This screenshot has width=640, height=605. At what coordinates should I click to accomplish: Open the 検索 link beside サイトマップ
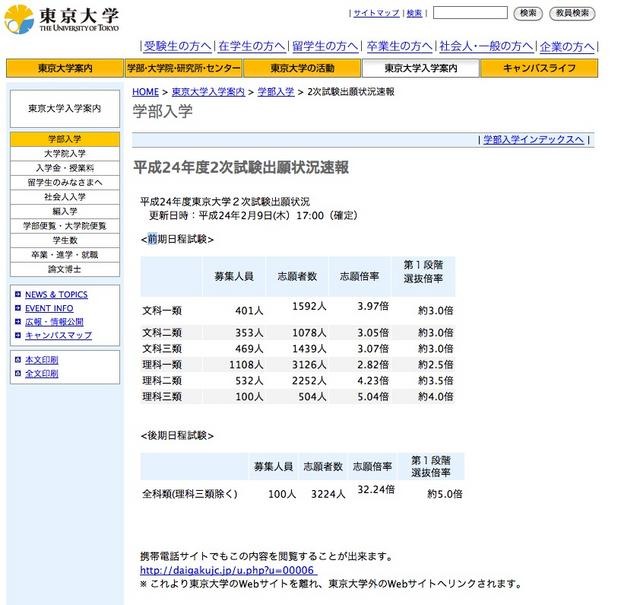click(x=414, y=13)
